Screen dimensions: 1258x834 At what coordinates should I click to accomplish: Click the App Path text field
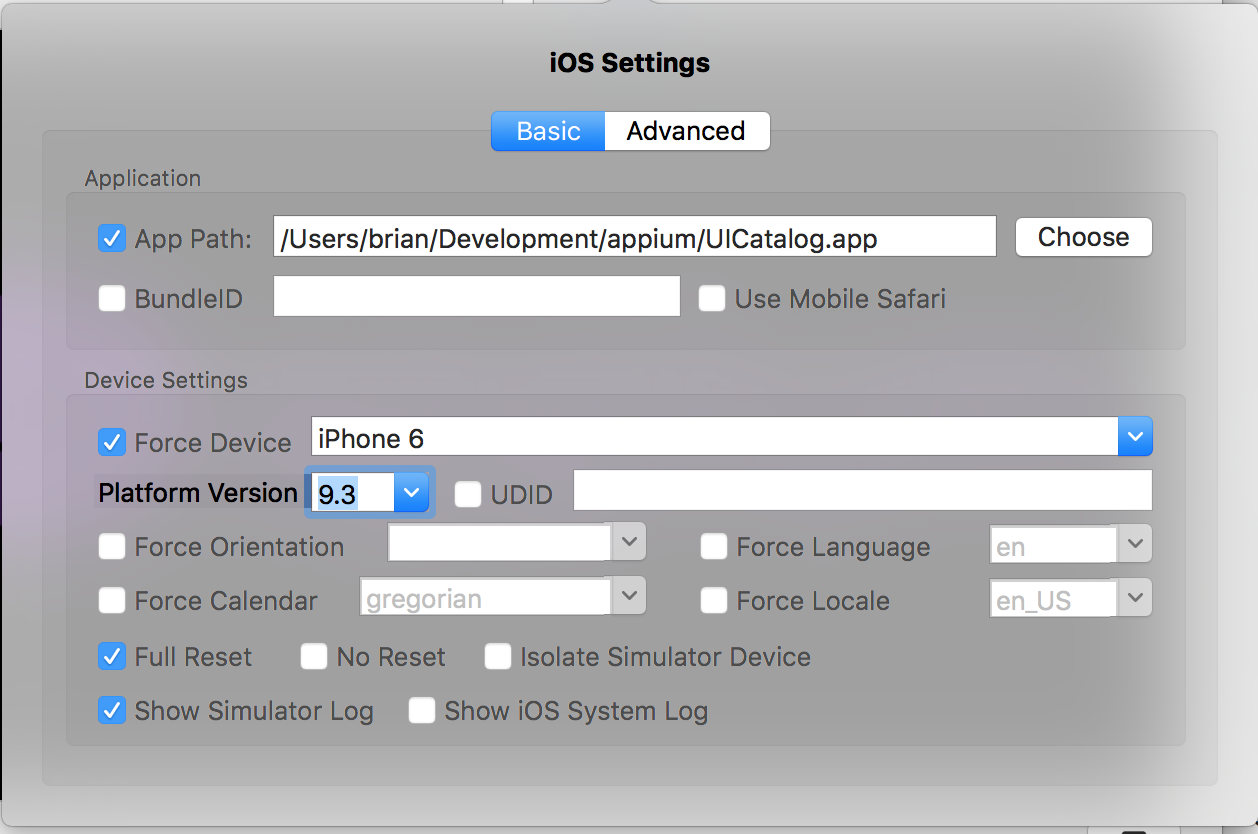click(x=635, y=239)
